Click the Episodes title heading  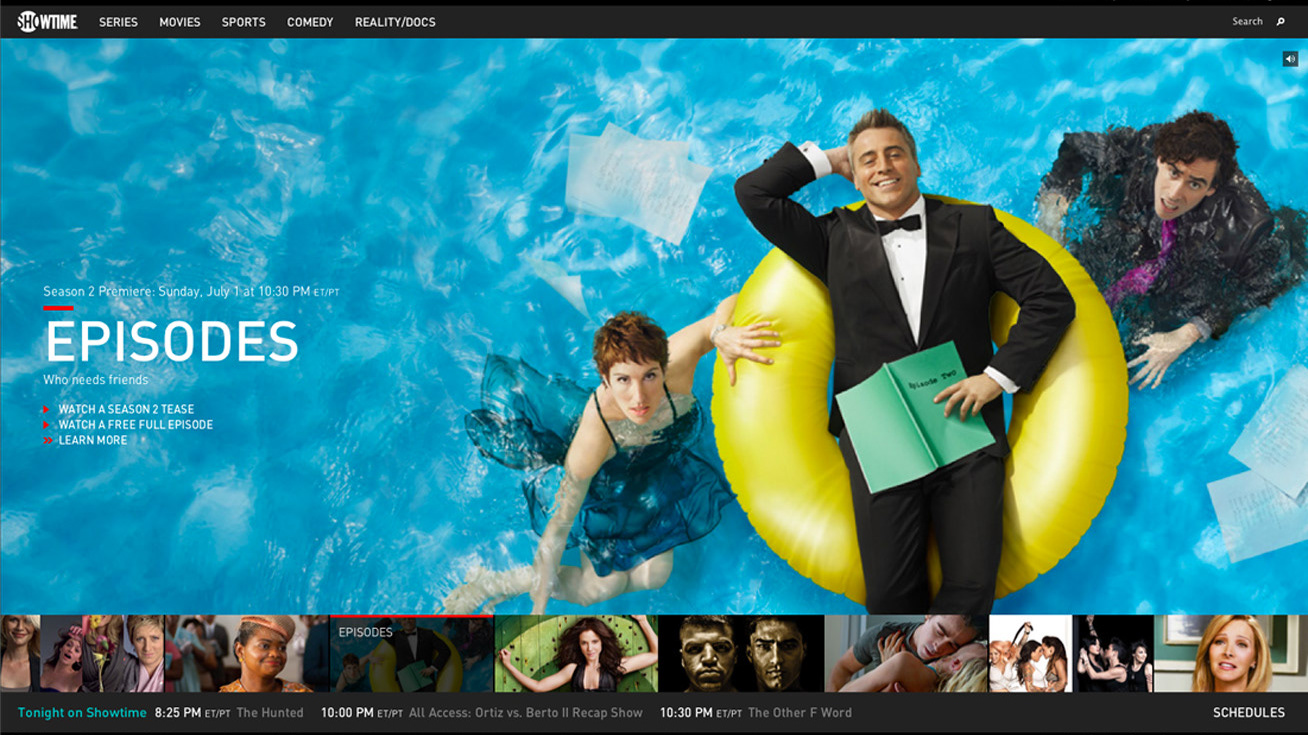[x=171, y=343]
